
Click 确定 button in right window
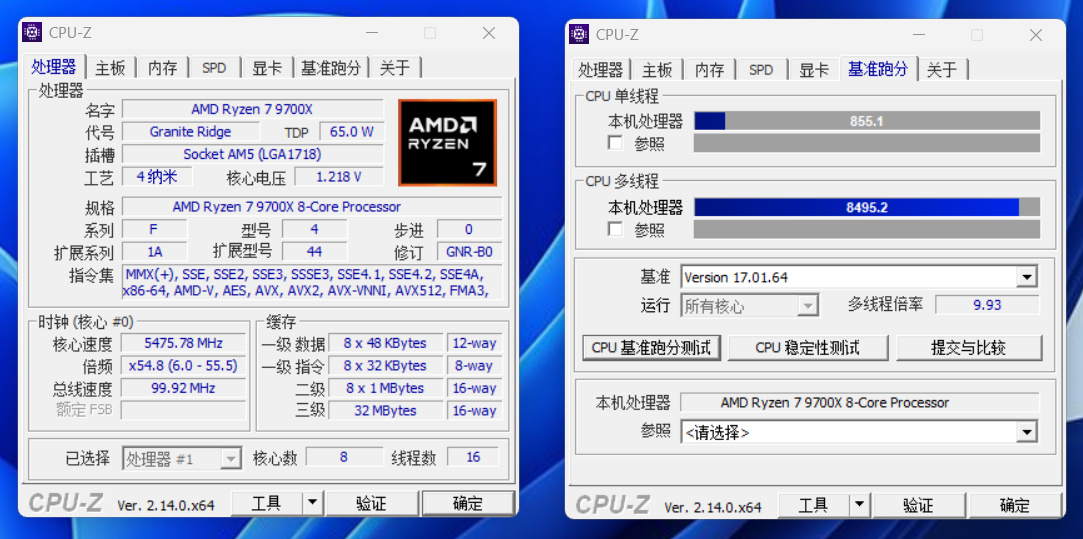pyautogui.click(x=1015, y=505)
